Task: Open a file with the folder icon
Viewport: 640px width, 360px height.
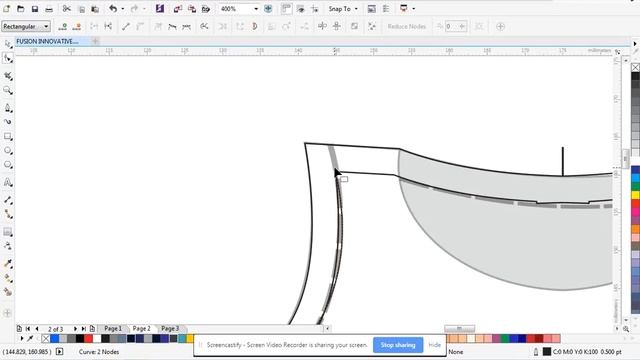Action: tap(20, 9)
